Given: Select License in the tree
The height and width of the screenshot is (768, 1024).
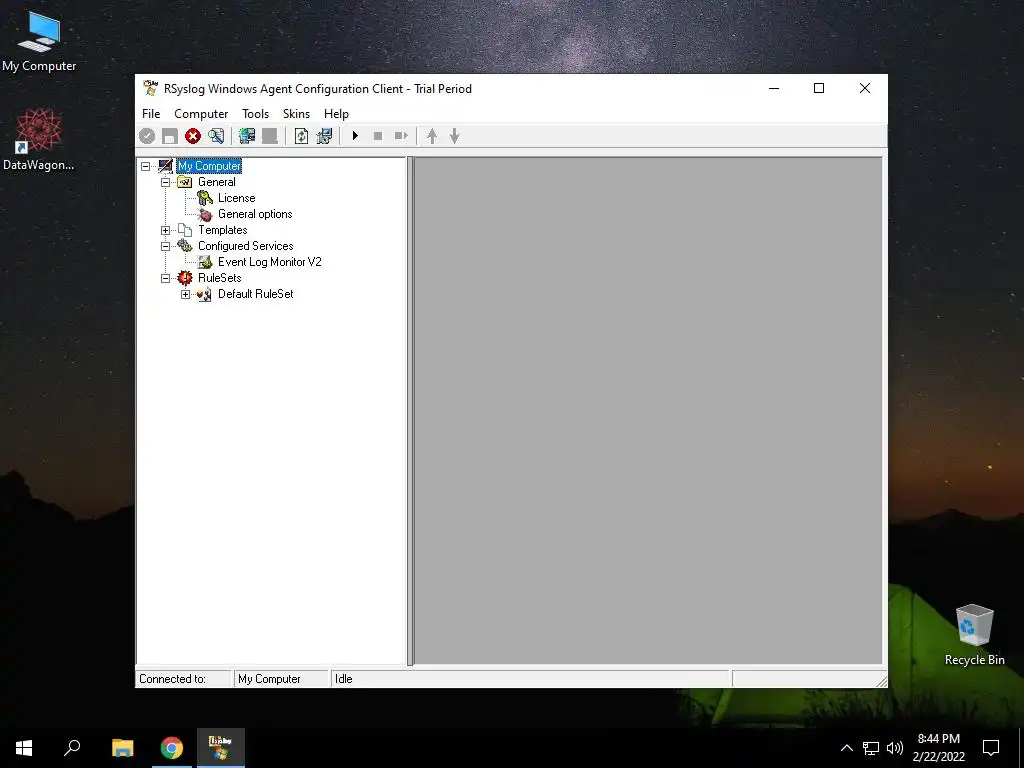Looking at the screenshot, I should click(236, 198).
